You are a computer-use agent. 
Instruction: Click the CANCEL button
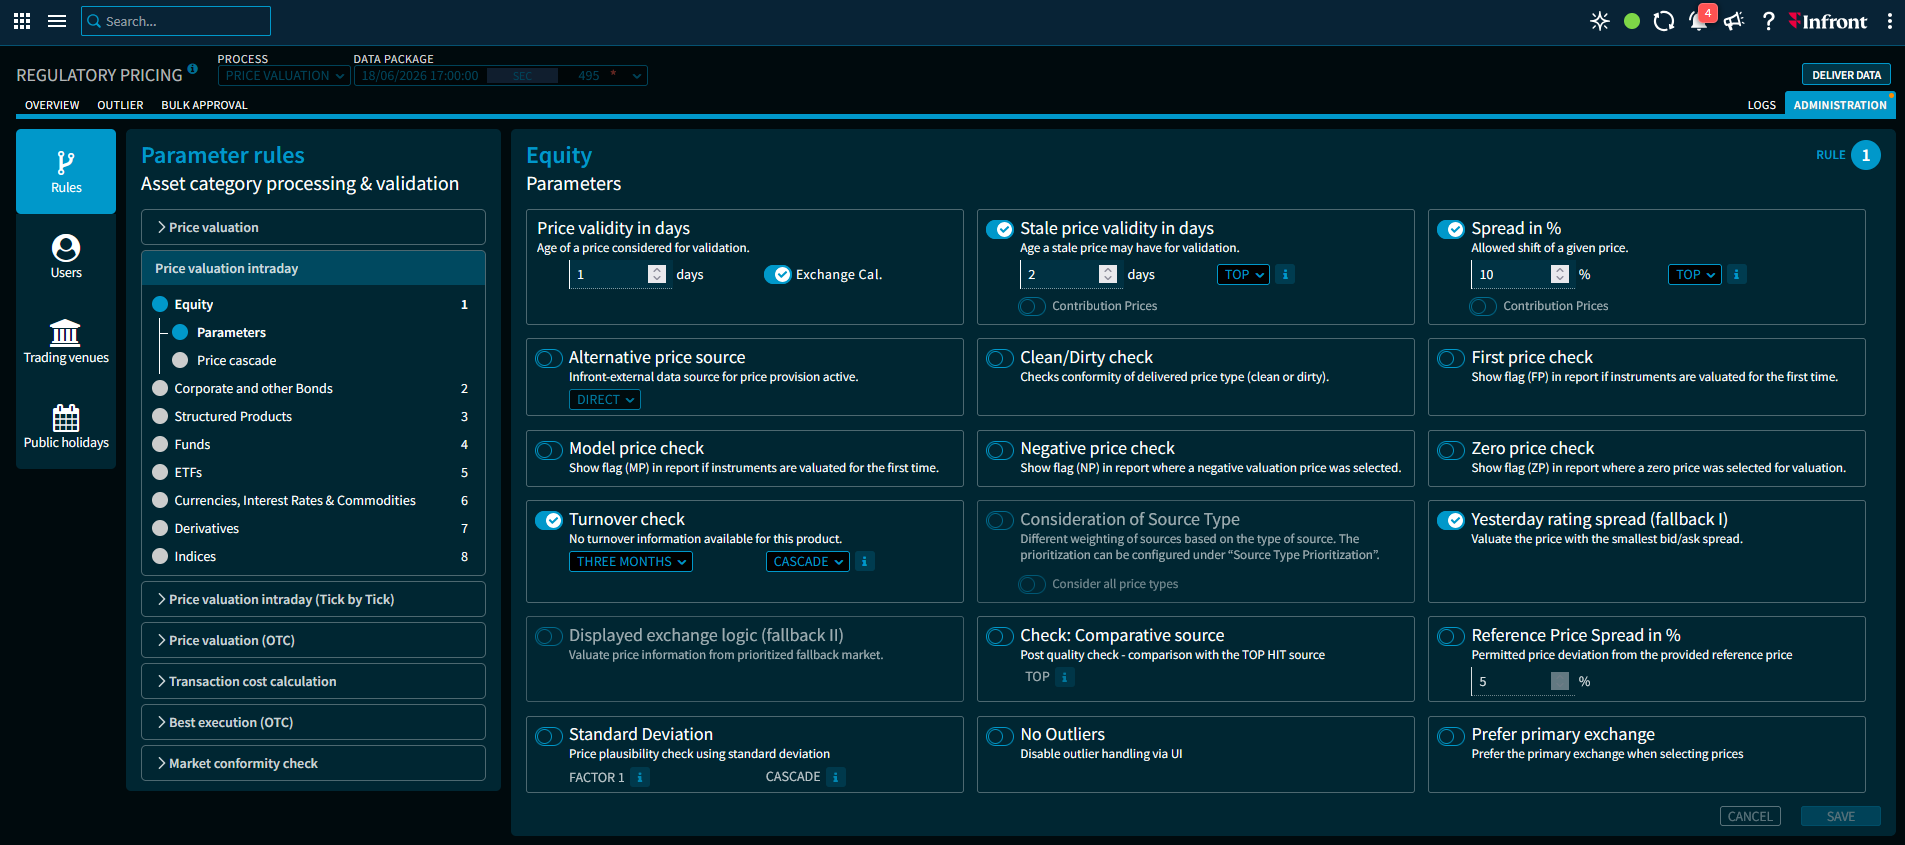click(1750, 816)
